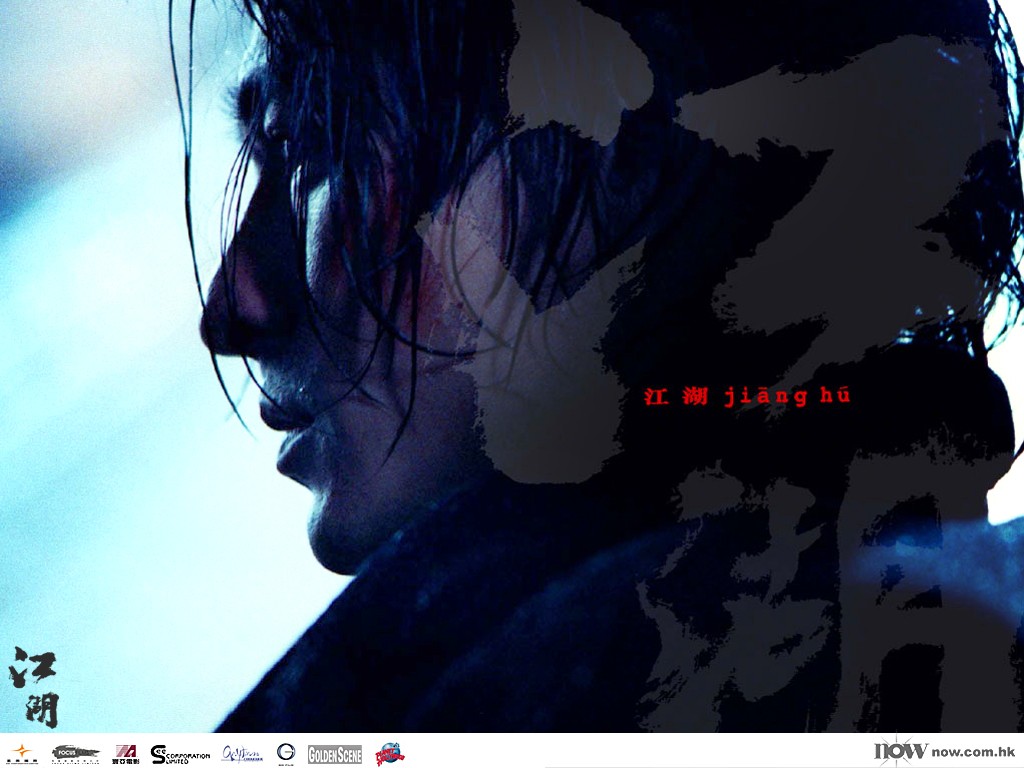The image size is (1024, 768).
Task: Click the Planet Hollywood globe logo
Action: pos(390,754)
